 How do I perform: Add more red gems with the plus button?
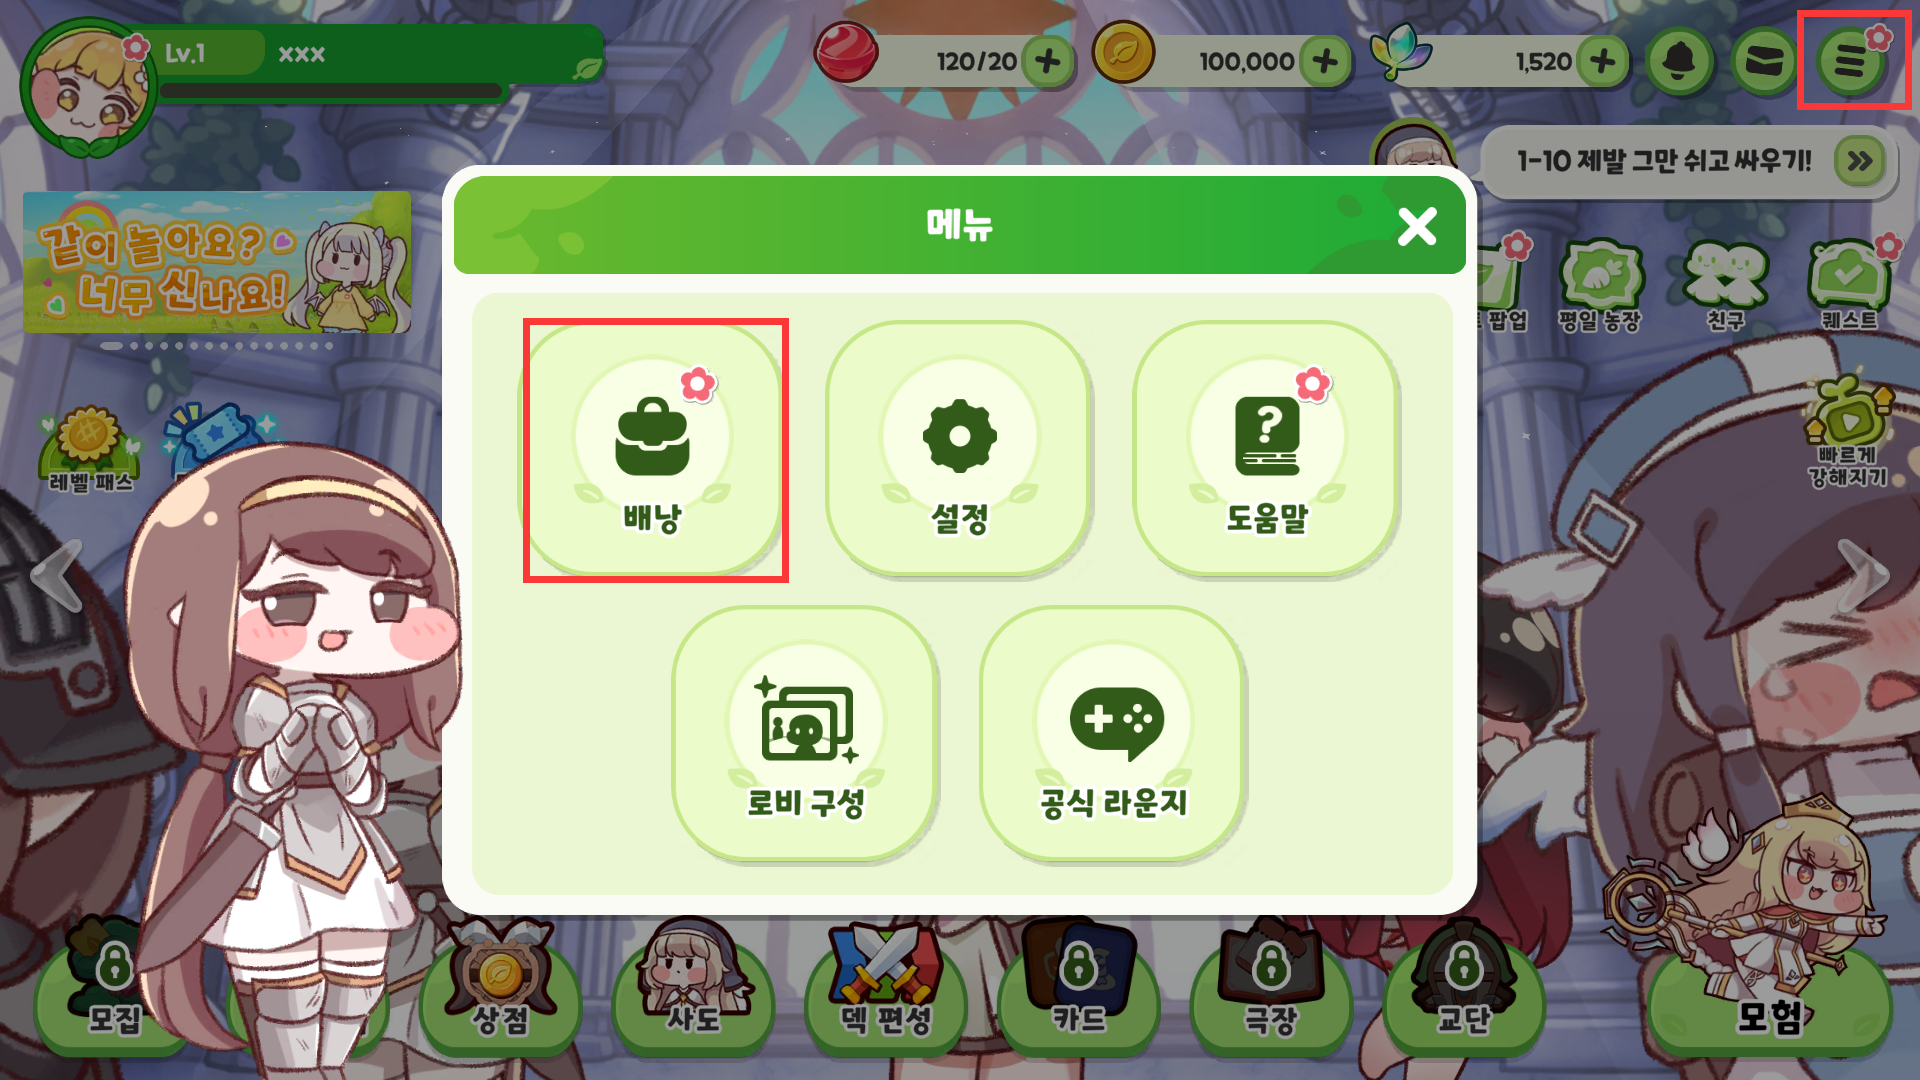(x=1048, y=62)
